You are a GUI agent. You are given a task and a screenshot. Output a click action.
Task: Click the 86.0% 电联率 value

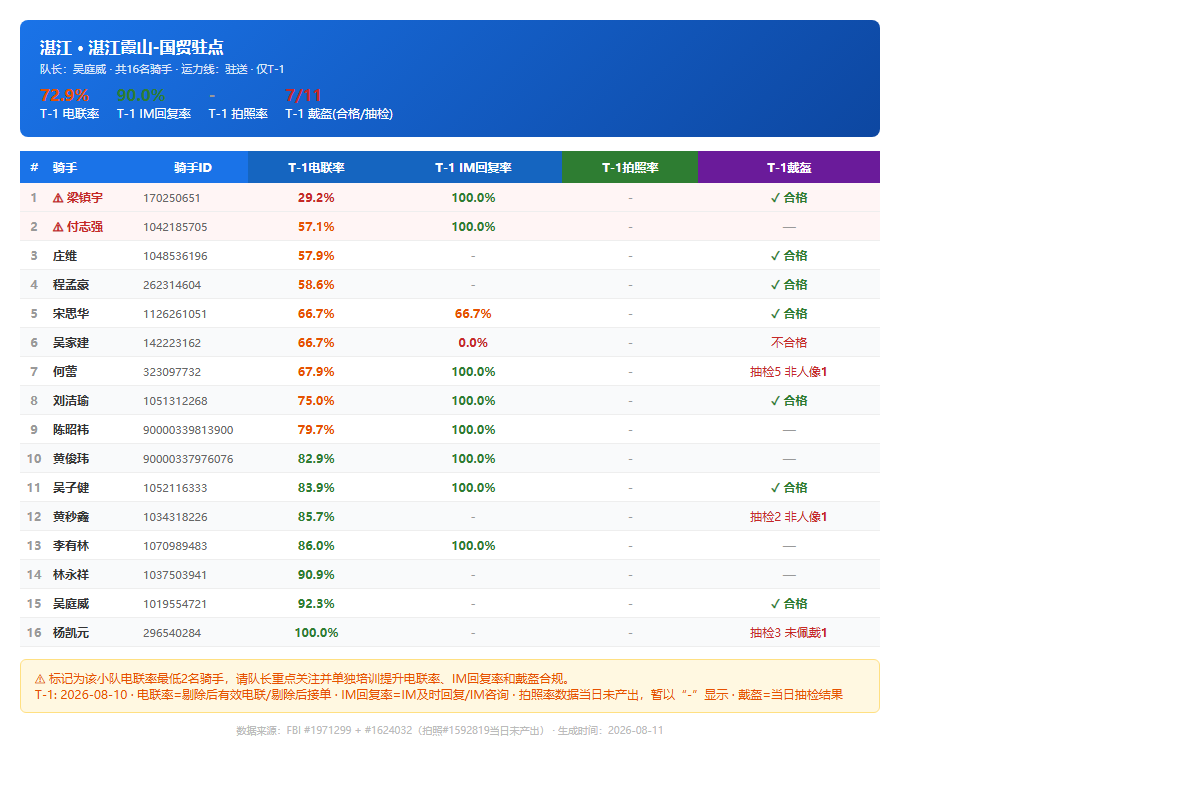click(316, 546)
